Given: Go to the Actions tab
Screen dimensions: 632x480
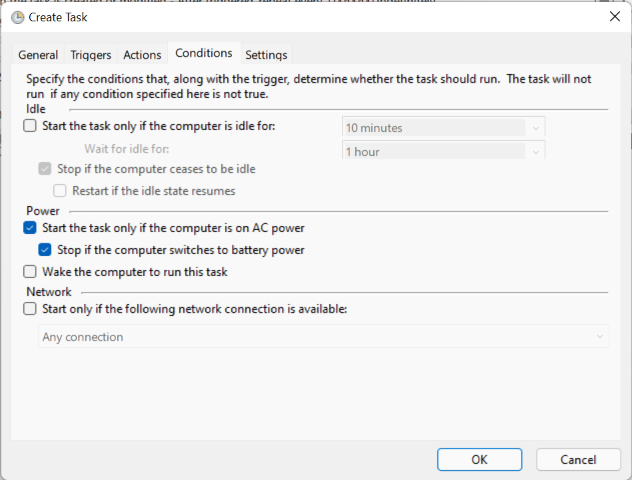Looking at the screenshot, I should click(x=142, y=55).
